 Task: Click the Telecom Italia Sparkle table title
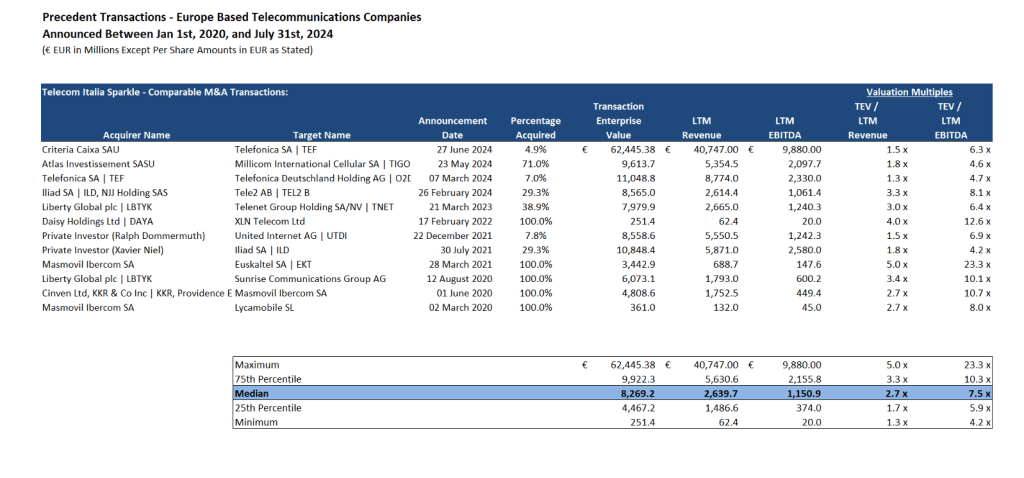[164, 91]
